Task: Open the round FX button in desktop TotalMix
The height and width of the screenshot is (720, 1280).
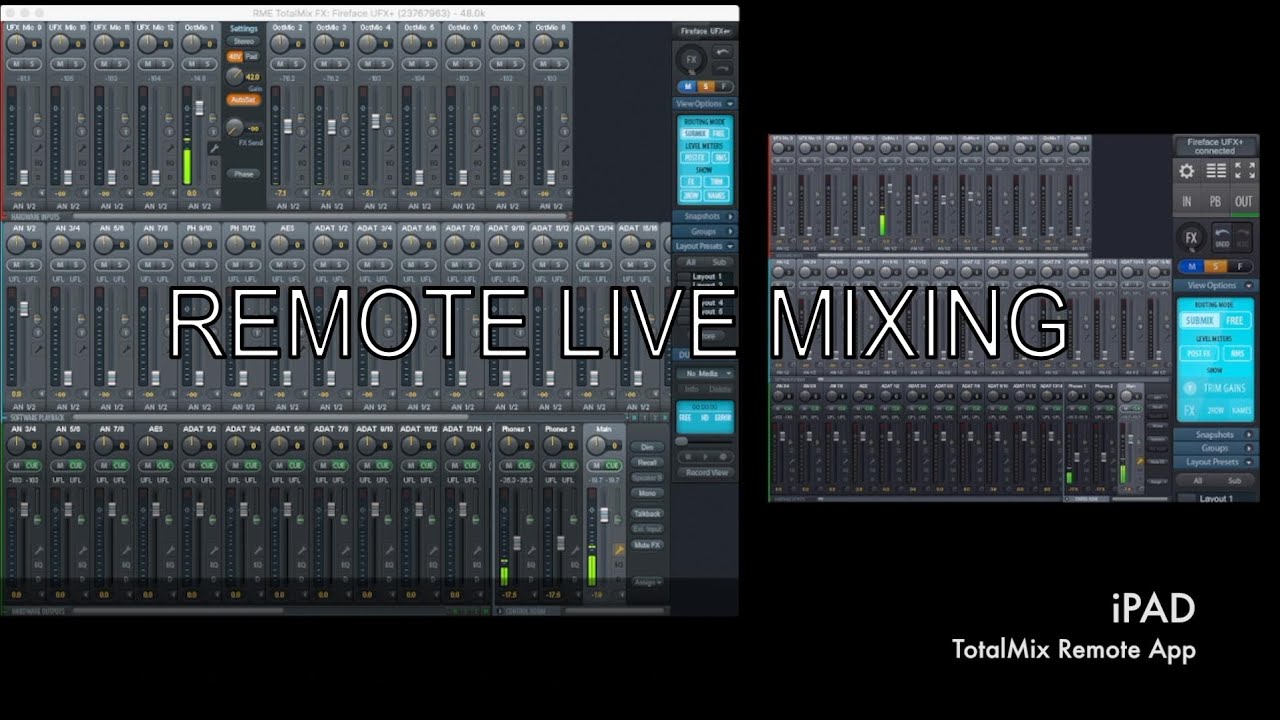Action: click(x=691, y=60)
